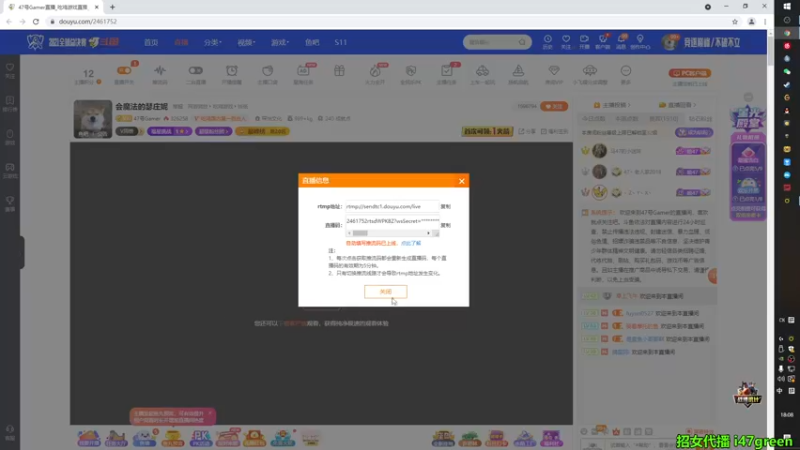
Task: Open the S11 navigation item
Action: pos(341,42)
